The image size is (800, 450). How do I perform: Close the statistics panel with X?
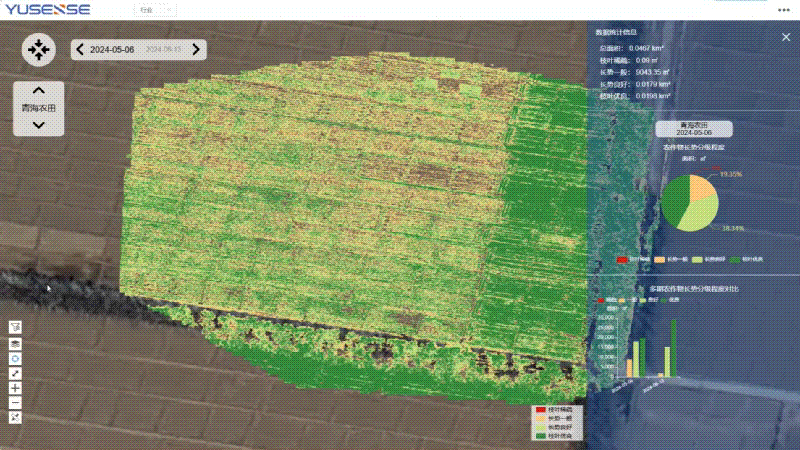(785, 37)
